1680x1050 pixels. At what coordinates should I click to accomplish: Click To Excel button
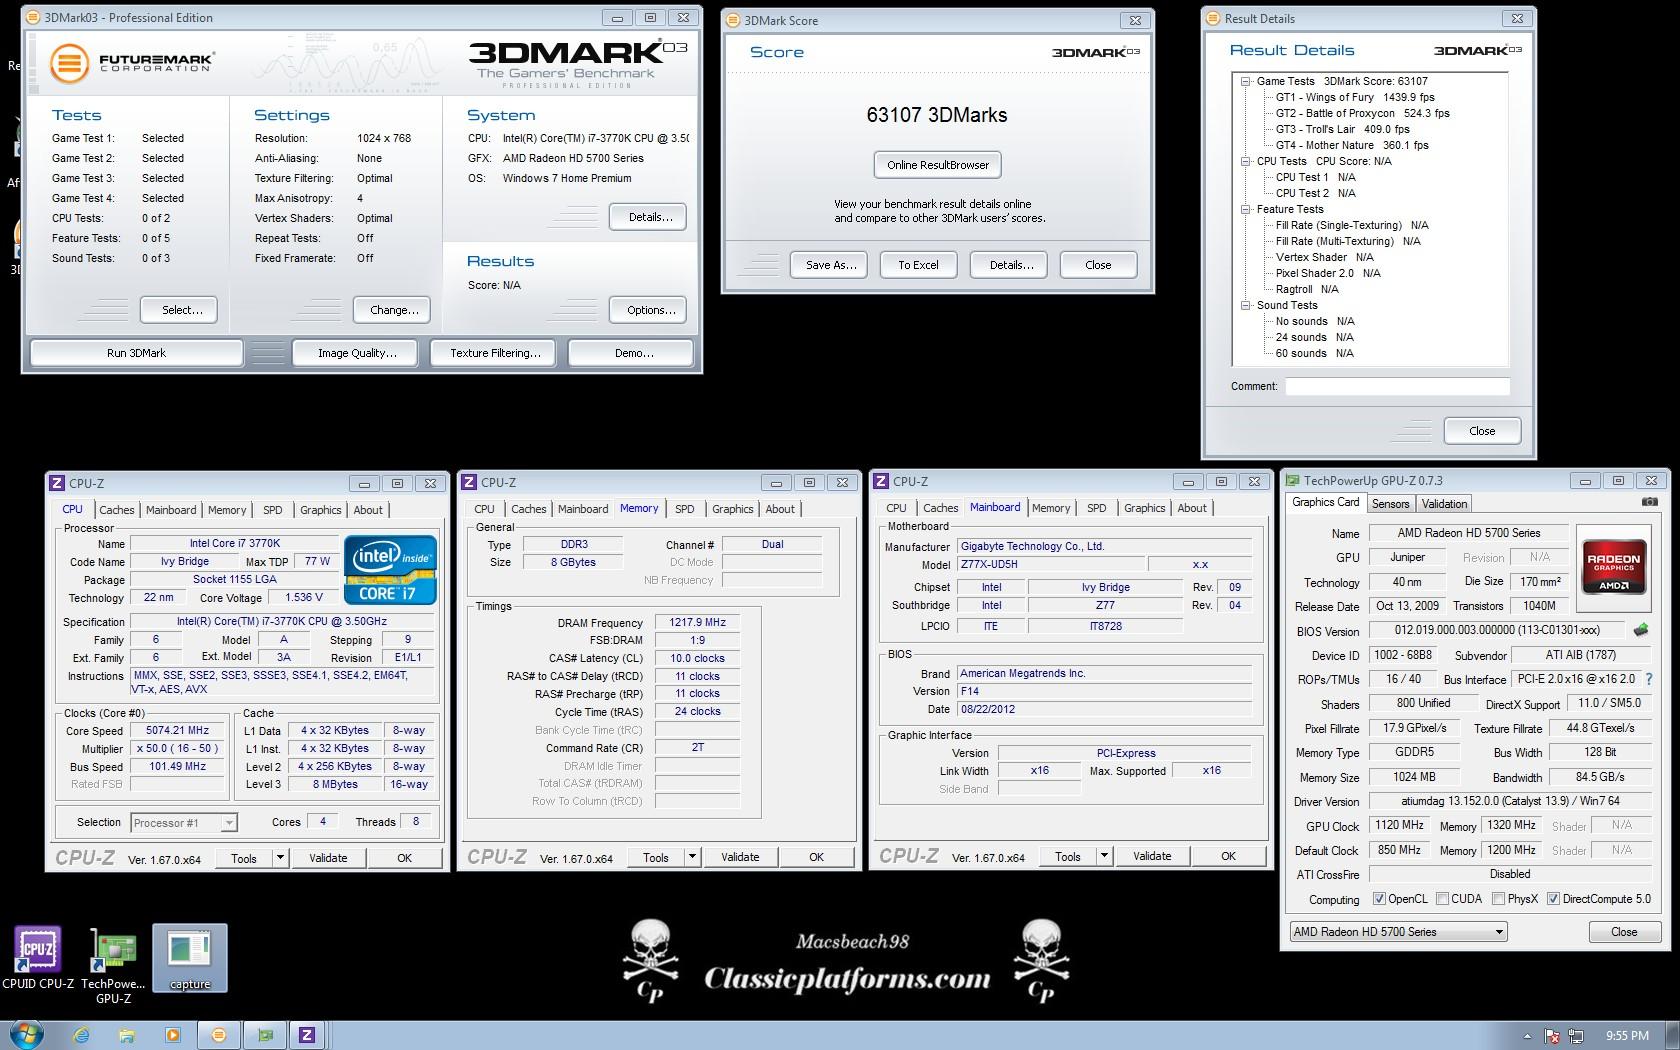point(918,265)
